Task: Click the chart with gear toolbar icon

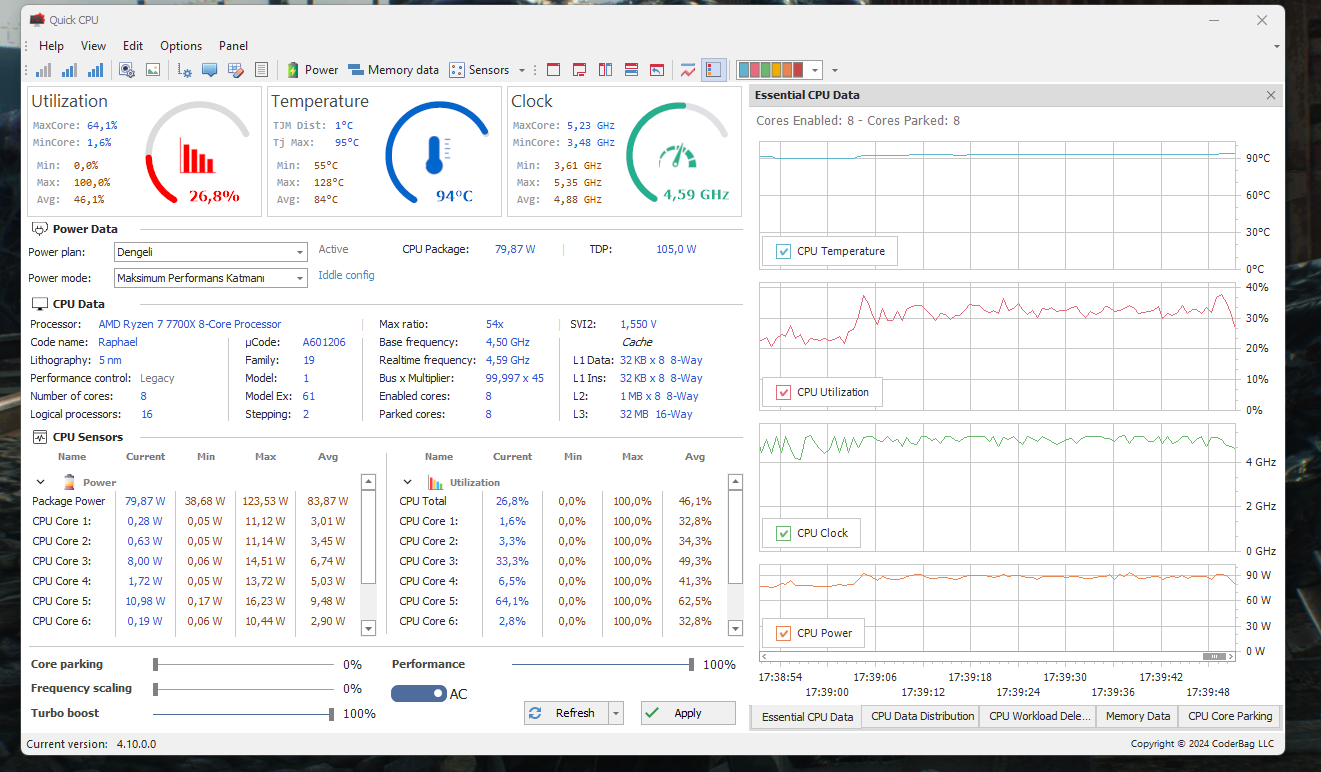Action: click(x=185, y=70)
